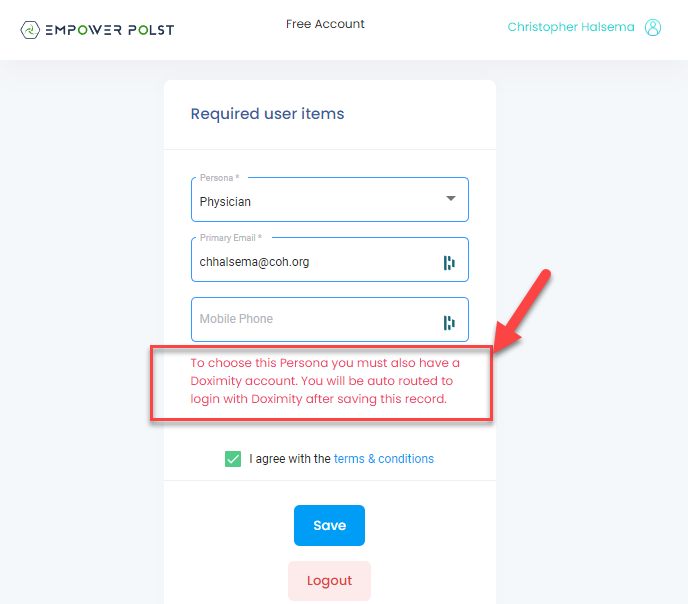Click the Free Account header label
The height and width of the screenshot is (604, 688).
(325, 24)
